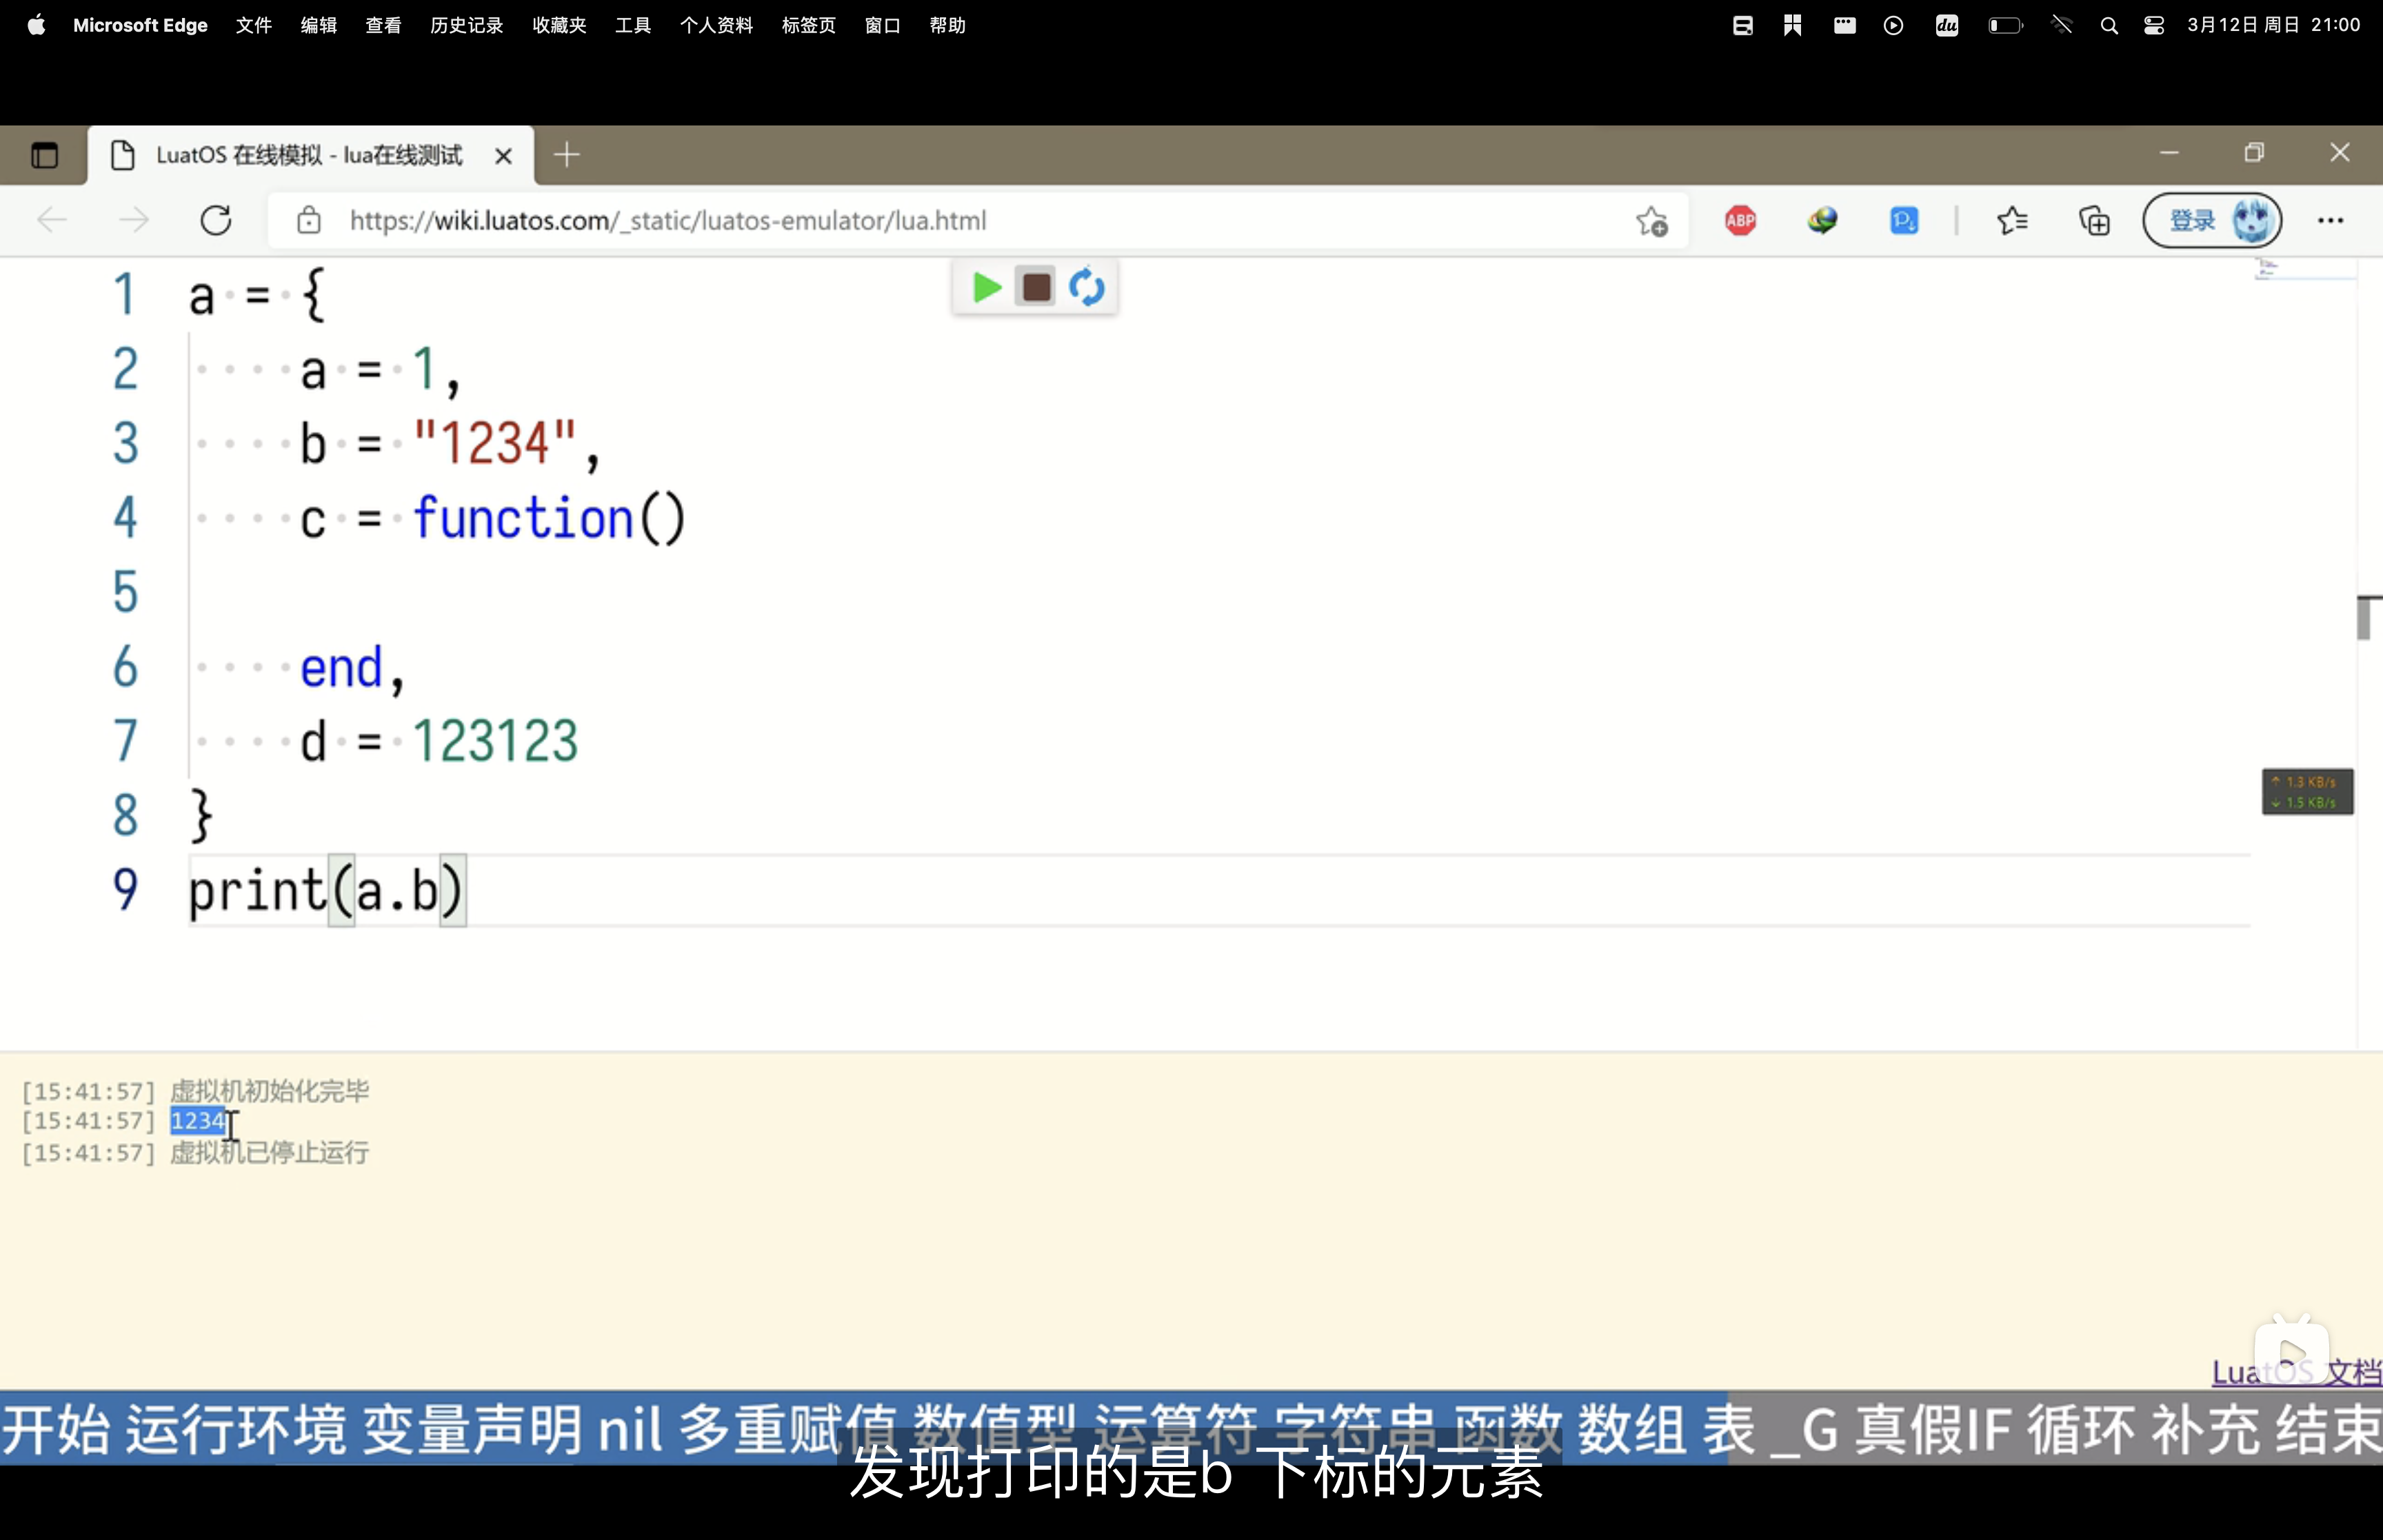Open the Apple menu
The width and height of the screenshot is (2383, 1540).
pos(36,25)
